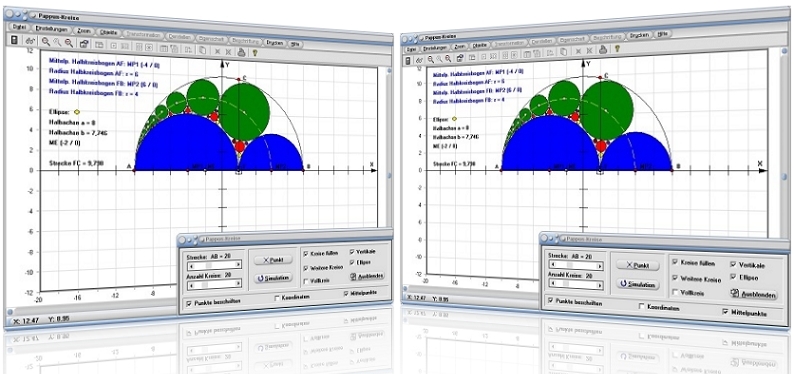
Task: Click the copy icon in left window toolbar
Action: coord(202,50)
